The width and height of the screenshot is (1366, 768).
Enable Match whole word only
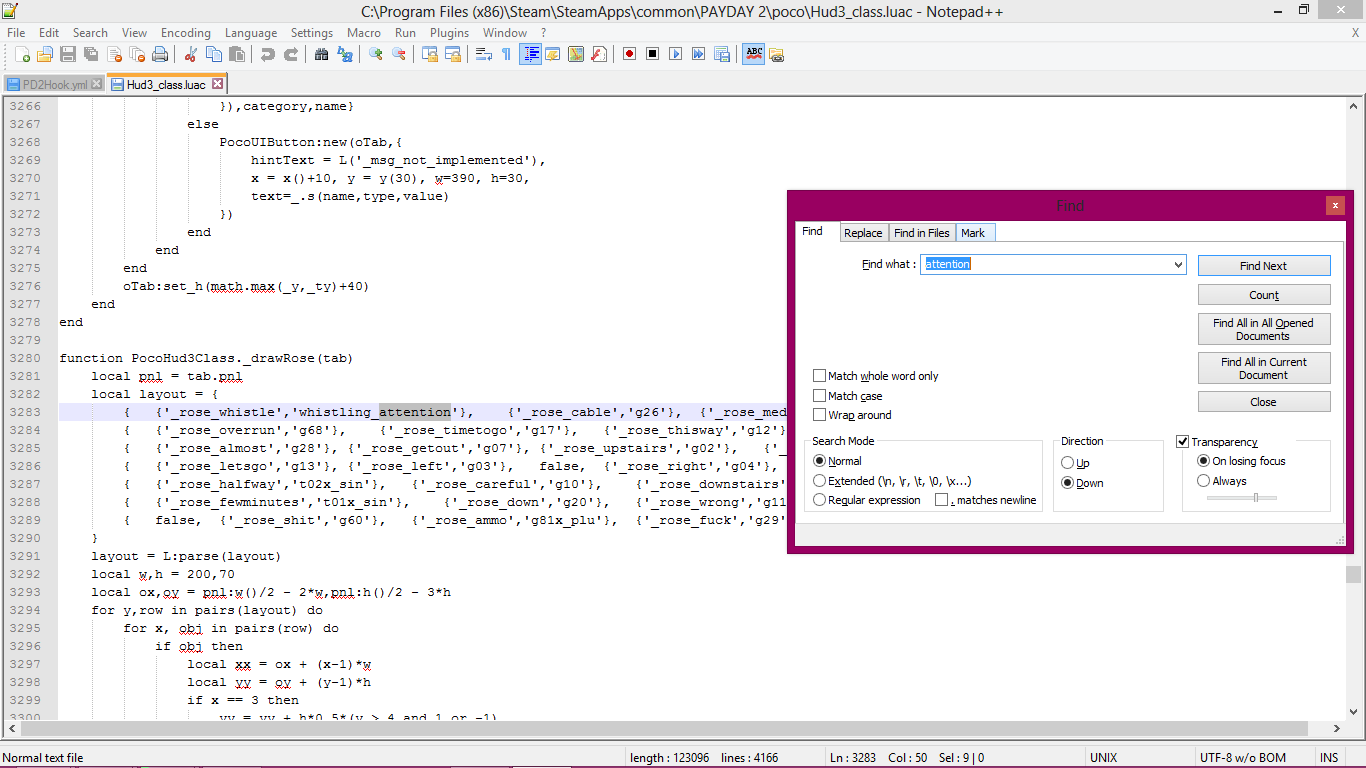point(820,376)
